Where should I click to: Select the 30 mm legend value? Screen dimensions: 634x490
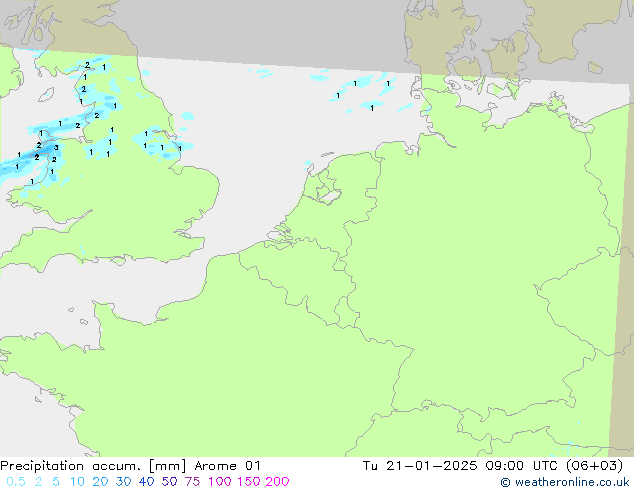[x=123, y=482]
